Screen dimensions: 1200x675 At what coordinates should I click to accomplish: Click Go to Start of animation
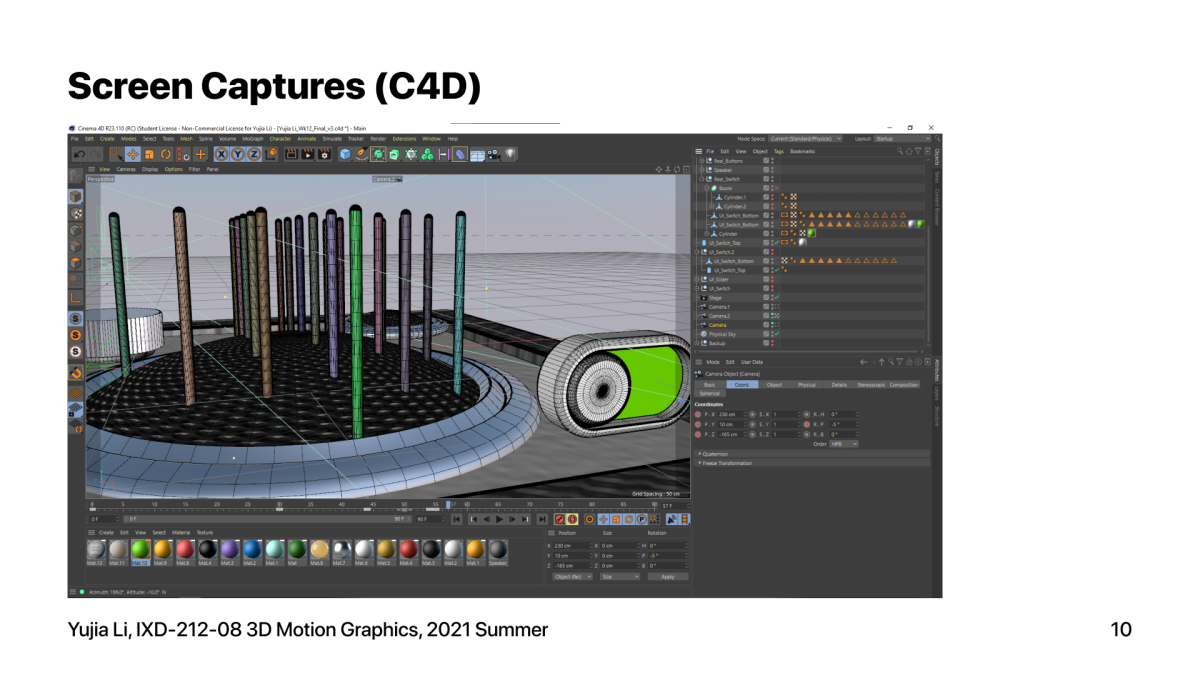click(456, 519)
